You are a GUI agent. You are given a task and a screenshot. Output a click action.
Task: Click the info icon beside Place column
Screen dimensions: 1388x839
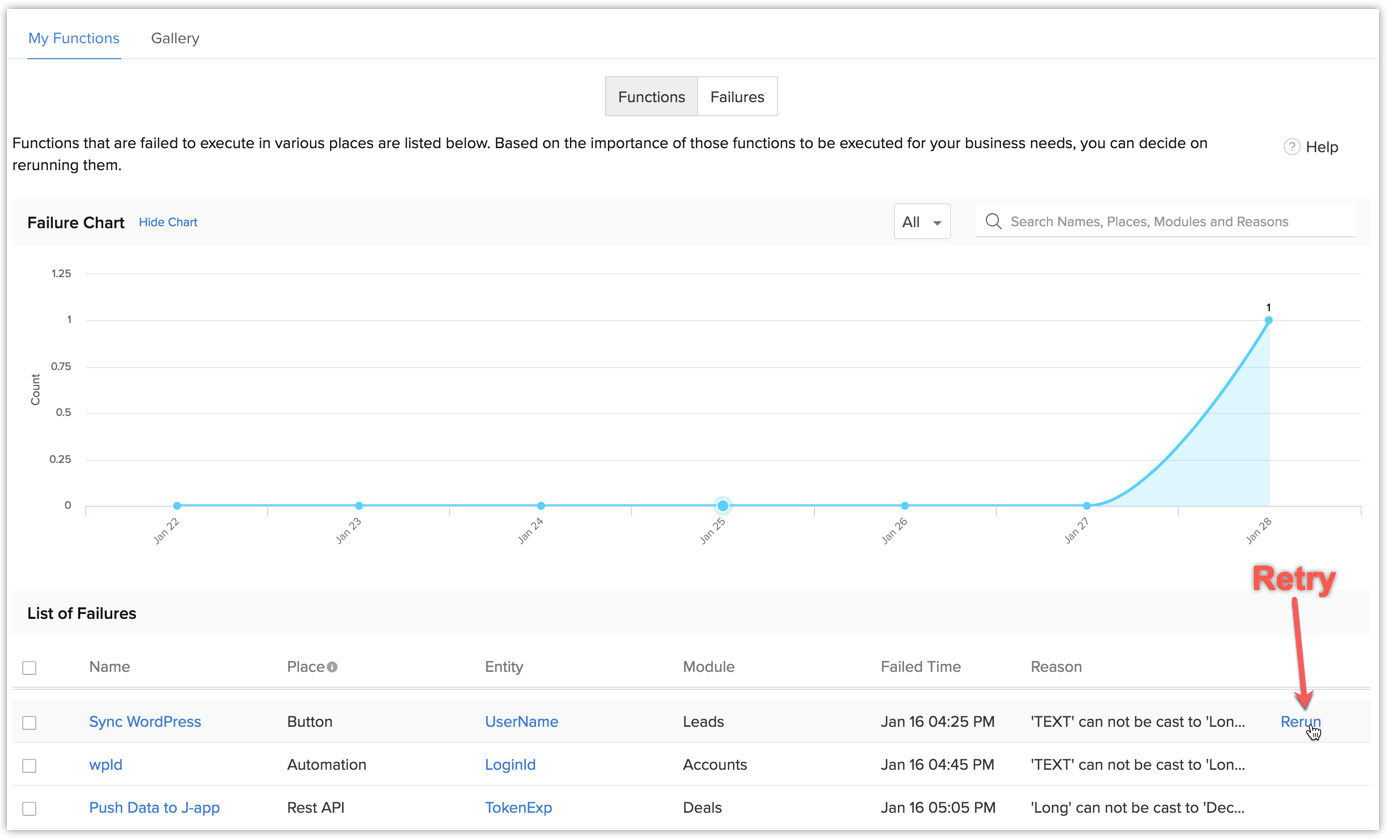click(x=332, y=667)
